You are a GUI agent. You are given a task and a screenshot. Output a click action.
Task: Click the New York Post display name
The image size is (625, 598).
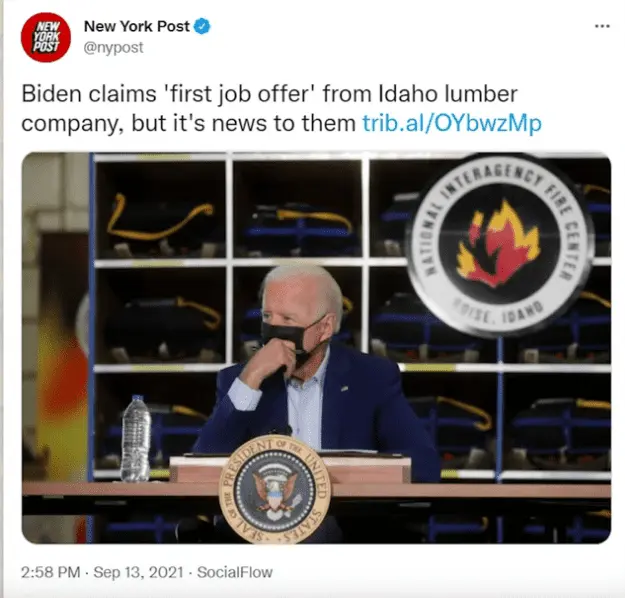136,26
